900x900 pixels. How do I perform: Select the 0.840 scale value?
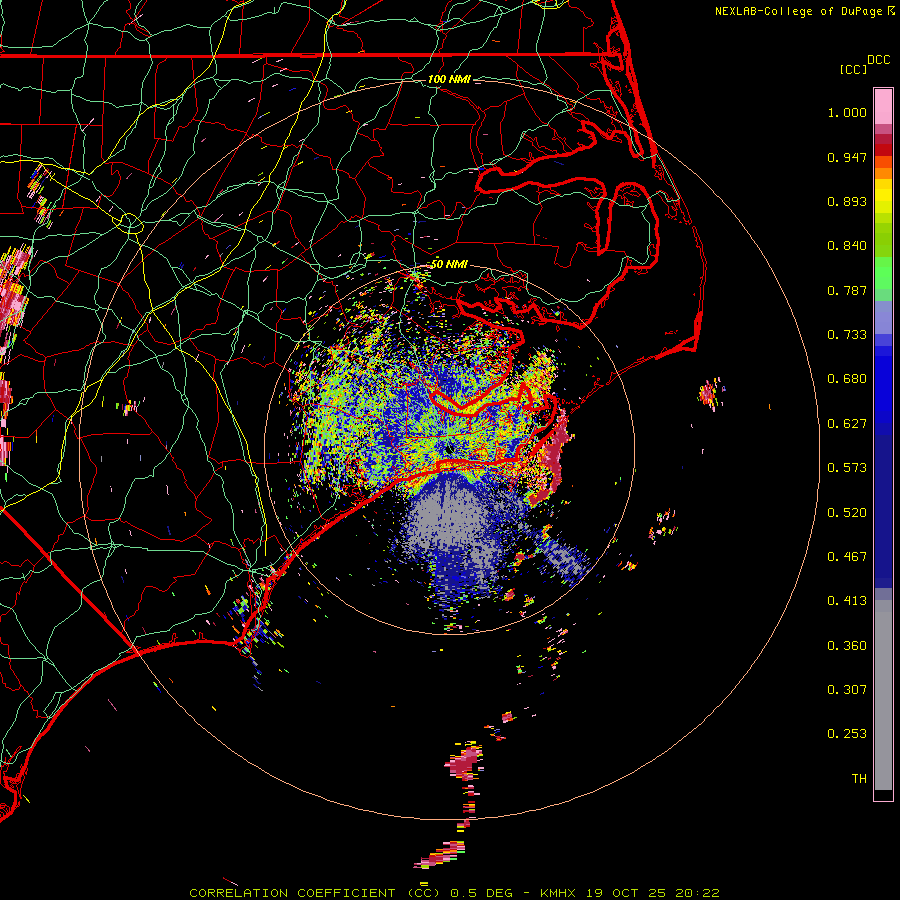[x=847, y=246]
